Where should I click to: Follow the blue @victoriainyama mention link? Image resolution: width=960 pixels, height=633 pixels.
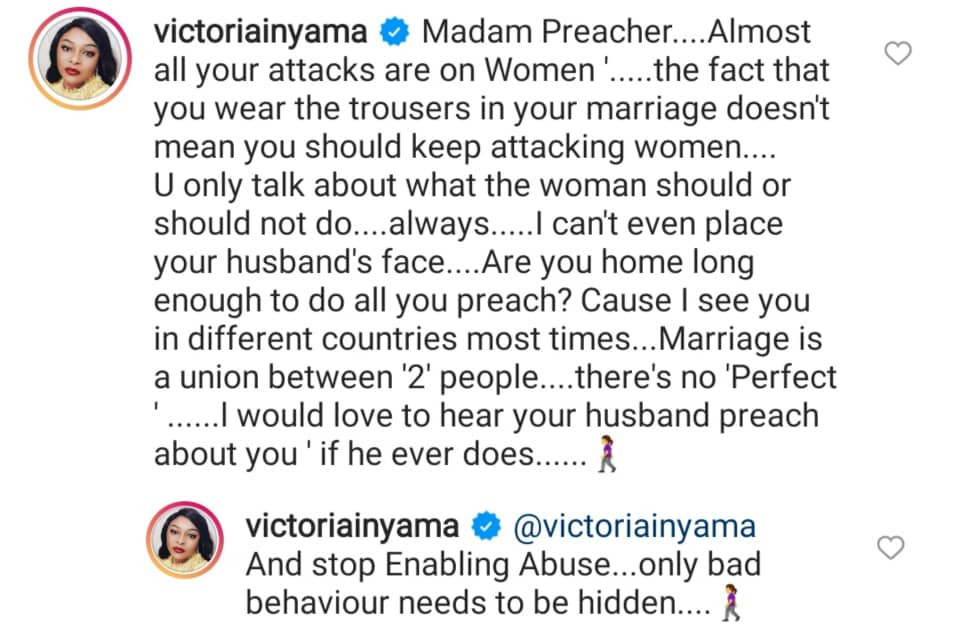pyautogui.click(x=633, y=526)
